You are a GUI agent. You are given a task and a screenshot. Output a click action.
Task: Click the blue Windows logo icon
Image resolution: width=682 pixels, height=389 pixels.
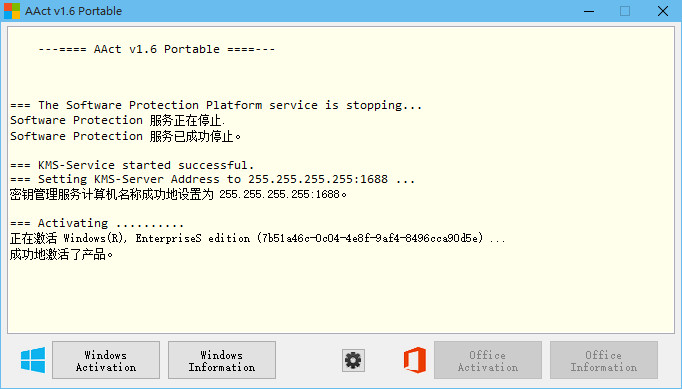click(x=33, y=360)
